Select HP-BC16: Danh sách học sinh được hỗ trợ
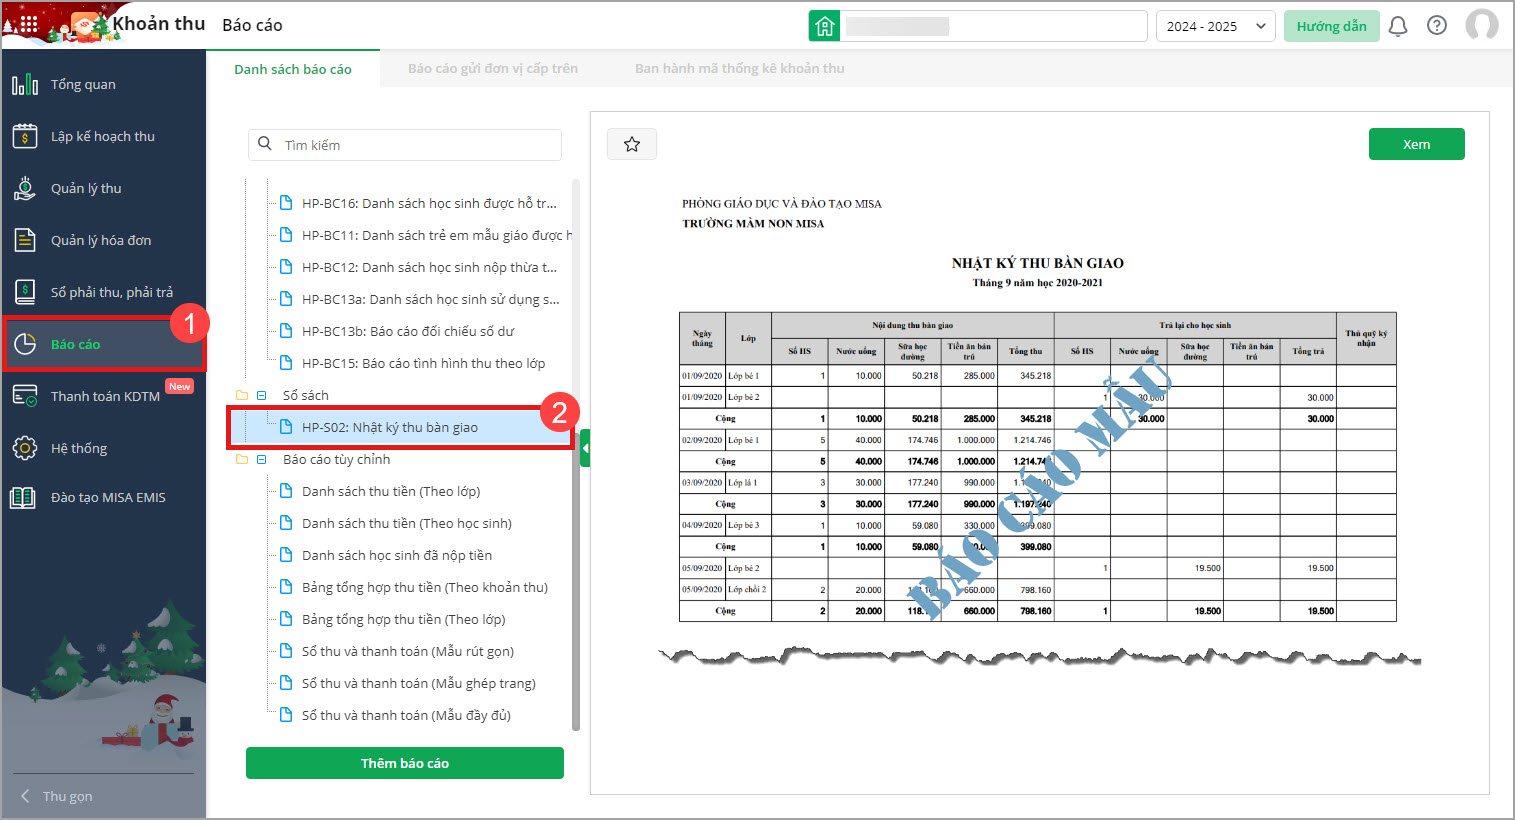 pyautogui.click(x=429, y=203)
